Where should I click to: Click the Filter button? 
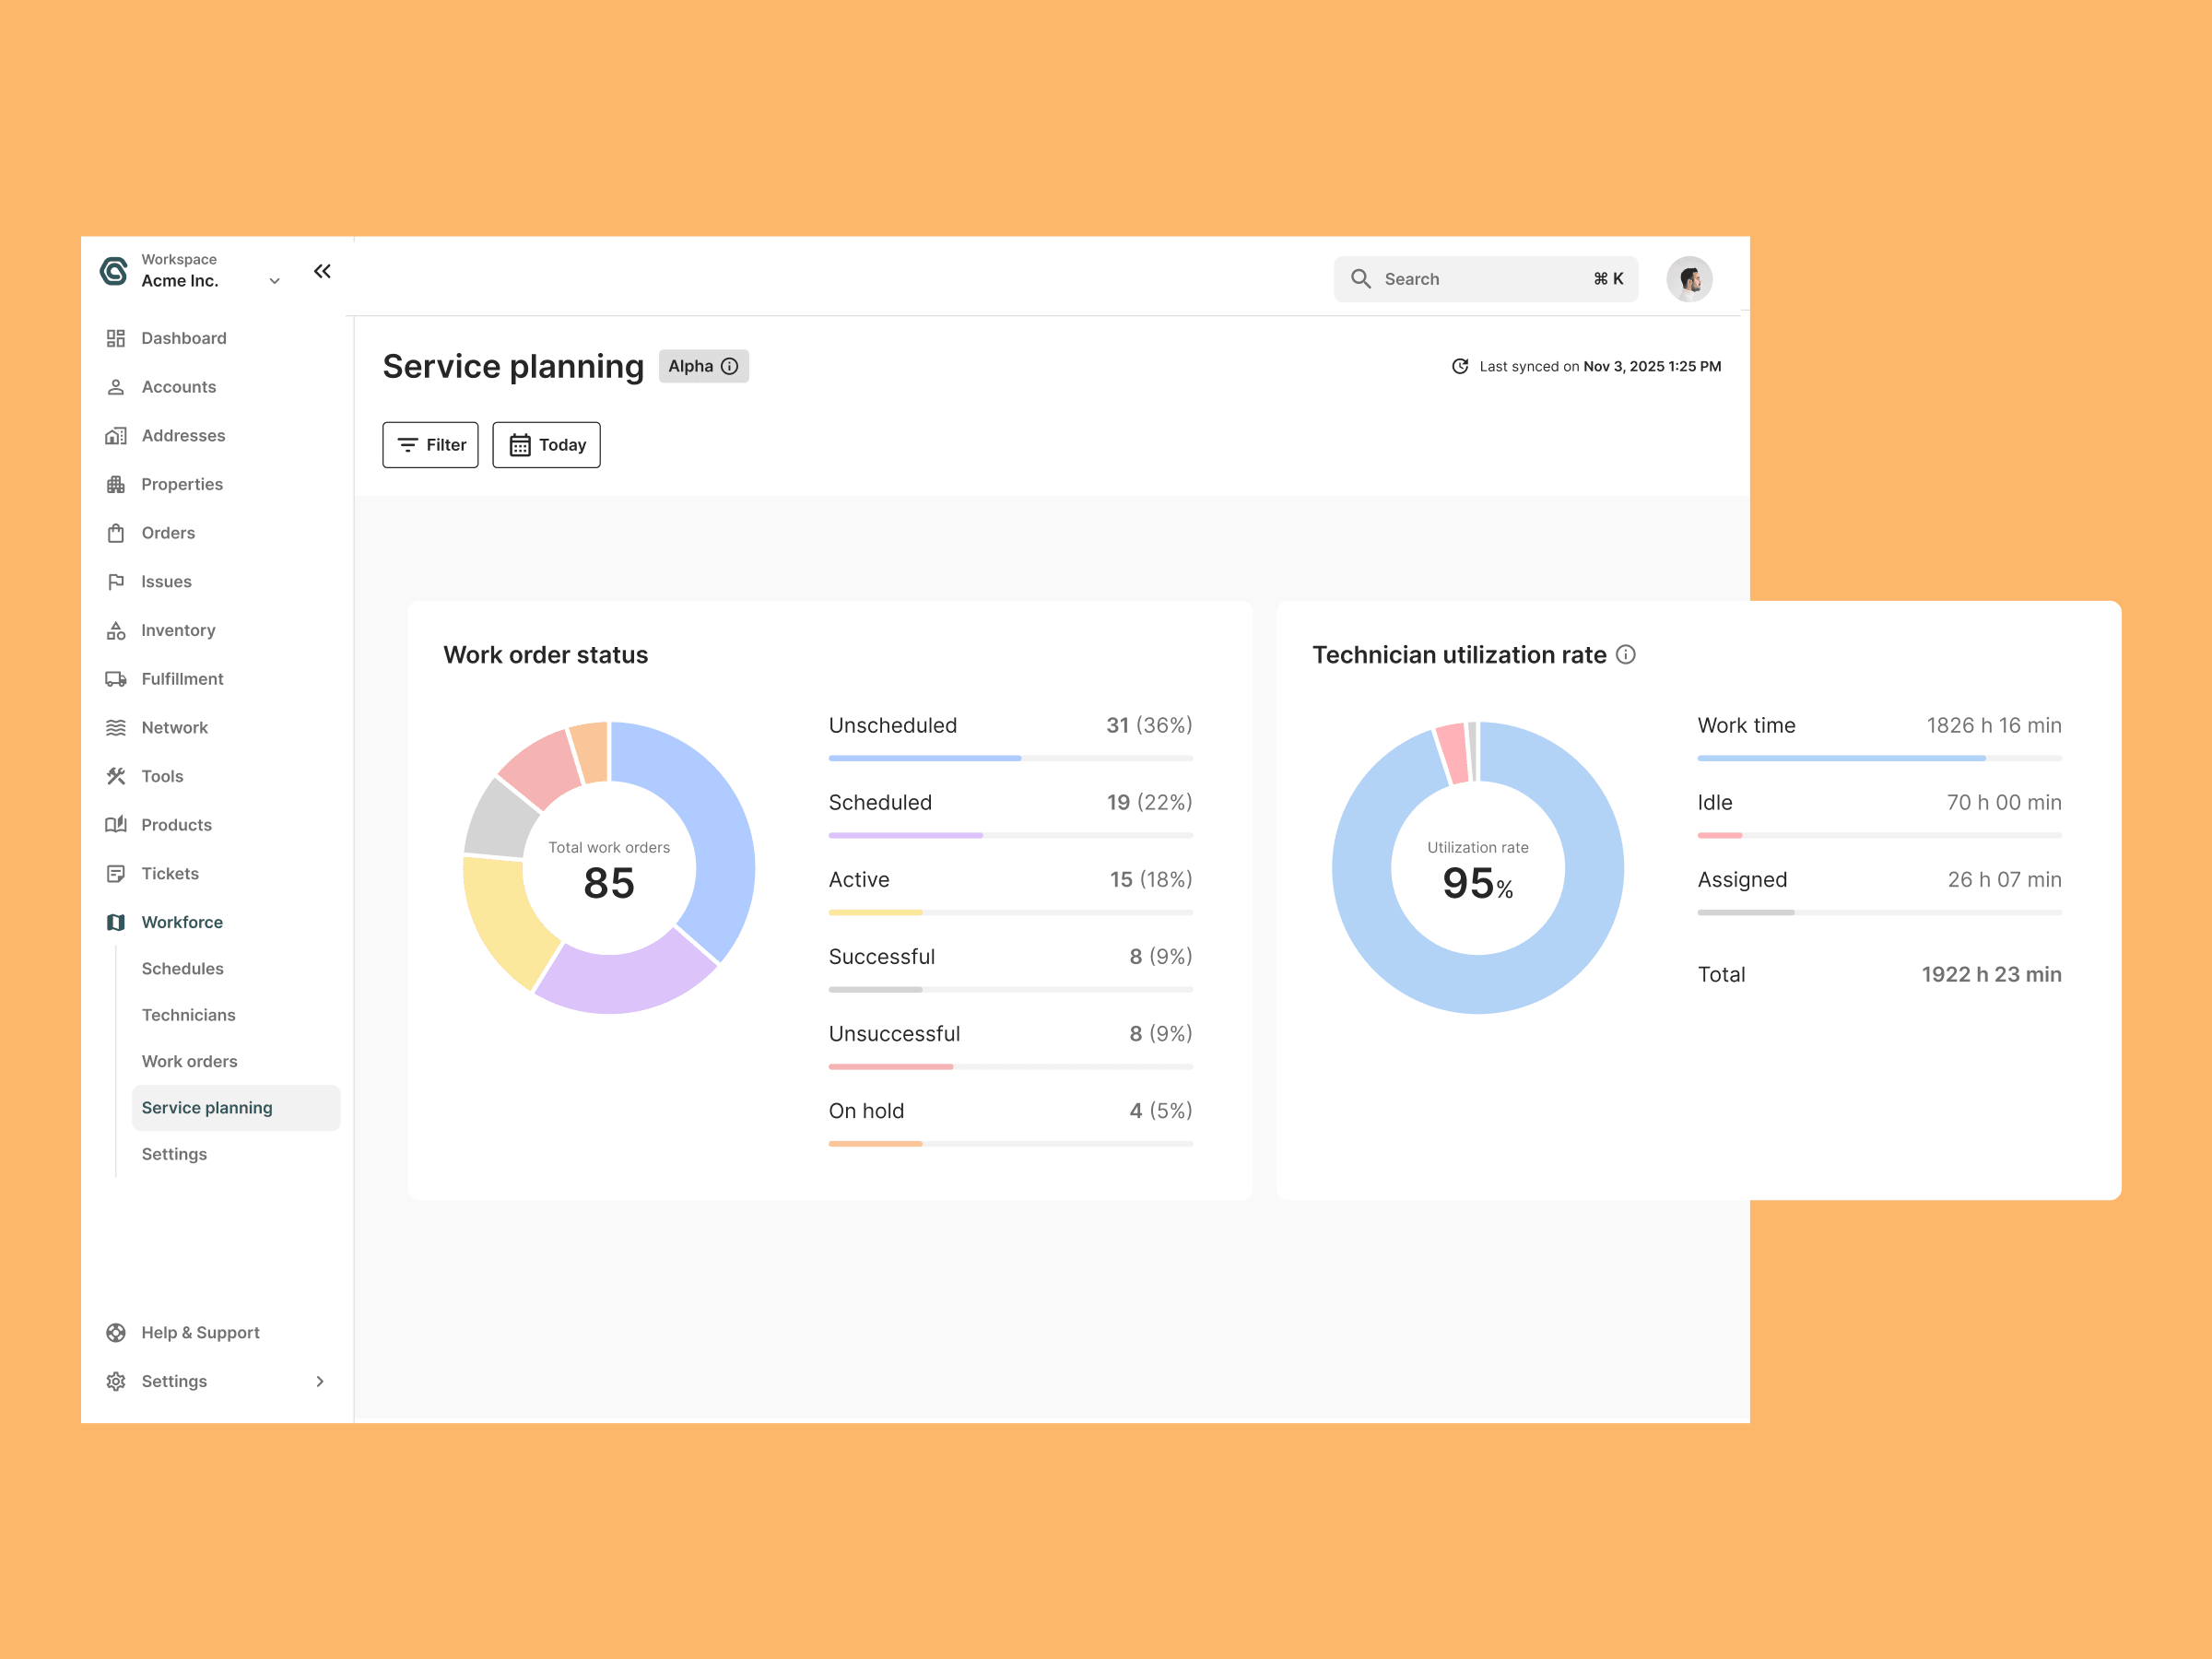pos(430,445)
